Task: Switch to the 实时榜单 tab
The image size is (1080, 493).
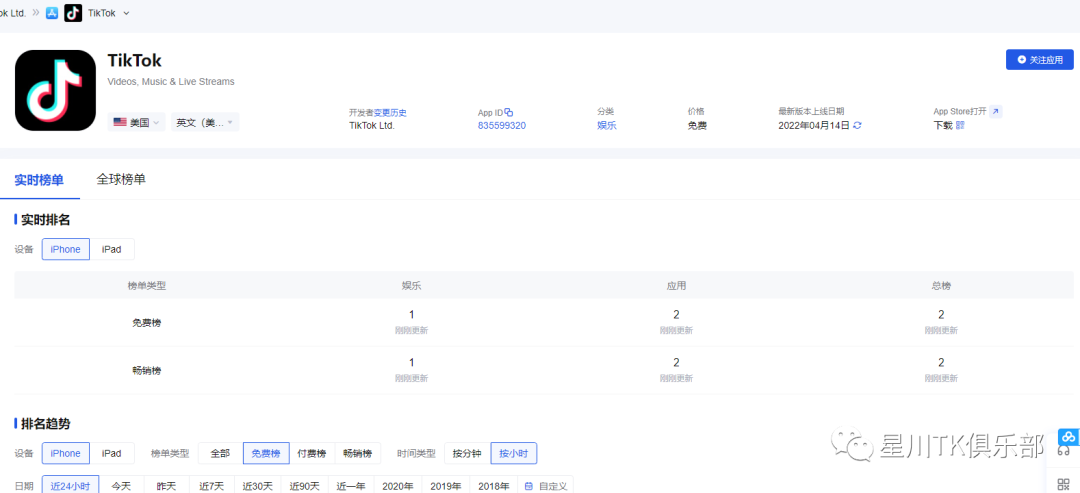Action: point(39,180)
